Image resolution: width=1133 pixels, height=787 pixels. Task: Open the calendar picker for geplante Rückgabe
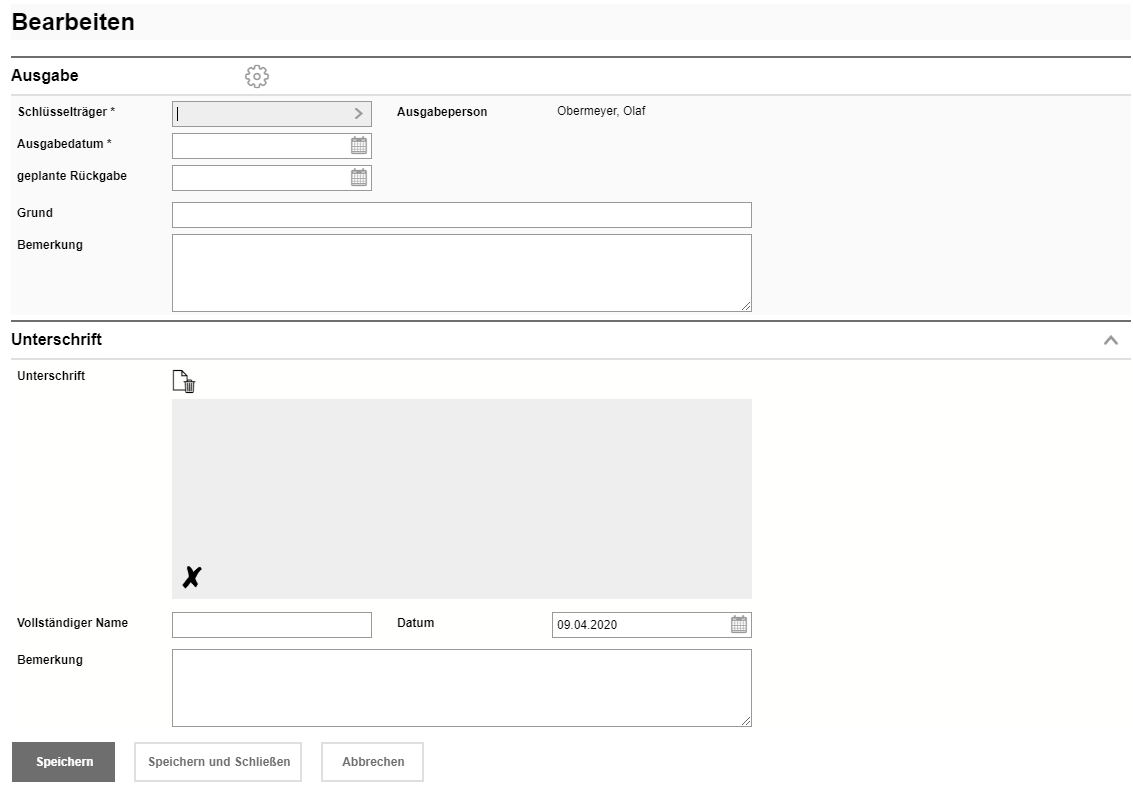(x=359, y=178)
